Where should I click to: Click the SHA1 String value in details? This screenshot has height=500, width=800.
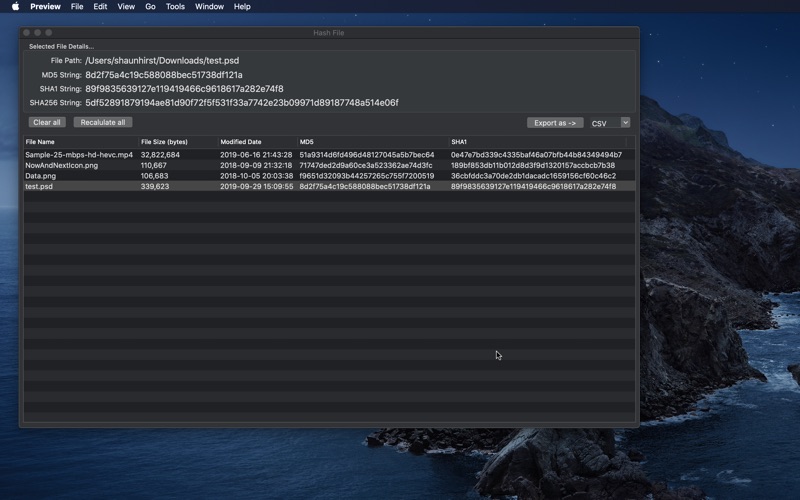pos(184,89)
